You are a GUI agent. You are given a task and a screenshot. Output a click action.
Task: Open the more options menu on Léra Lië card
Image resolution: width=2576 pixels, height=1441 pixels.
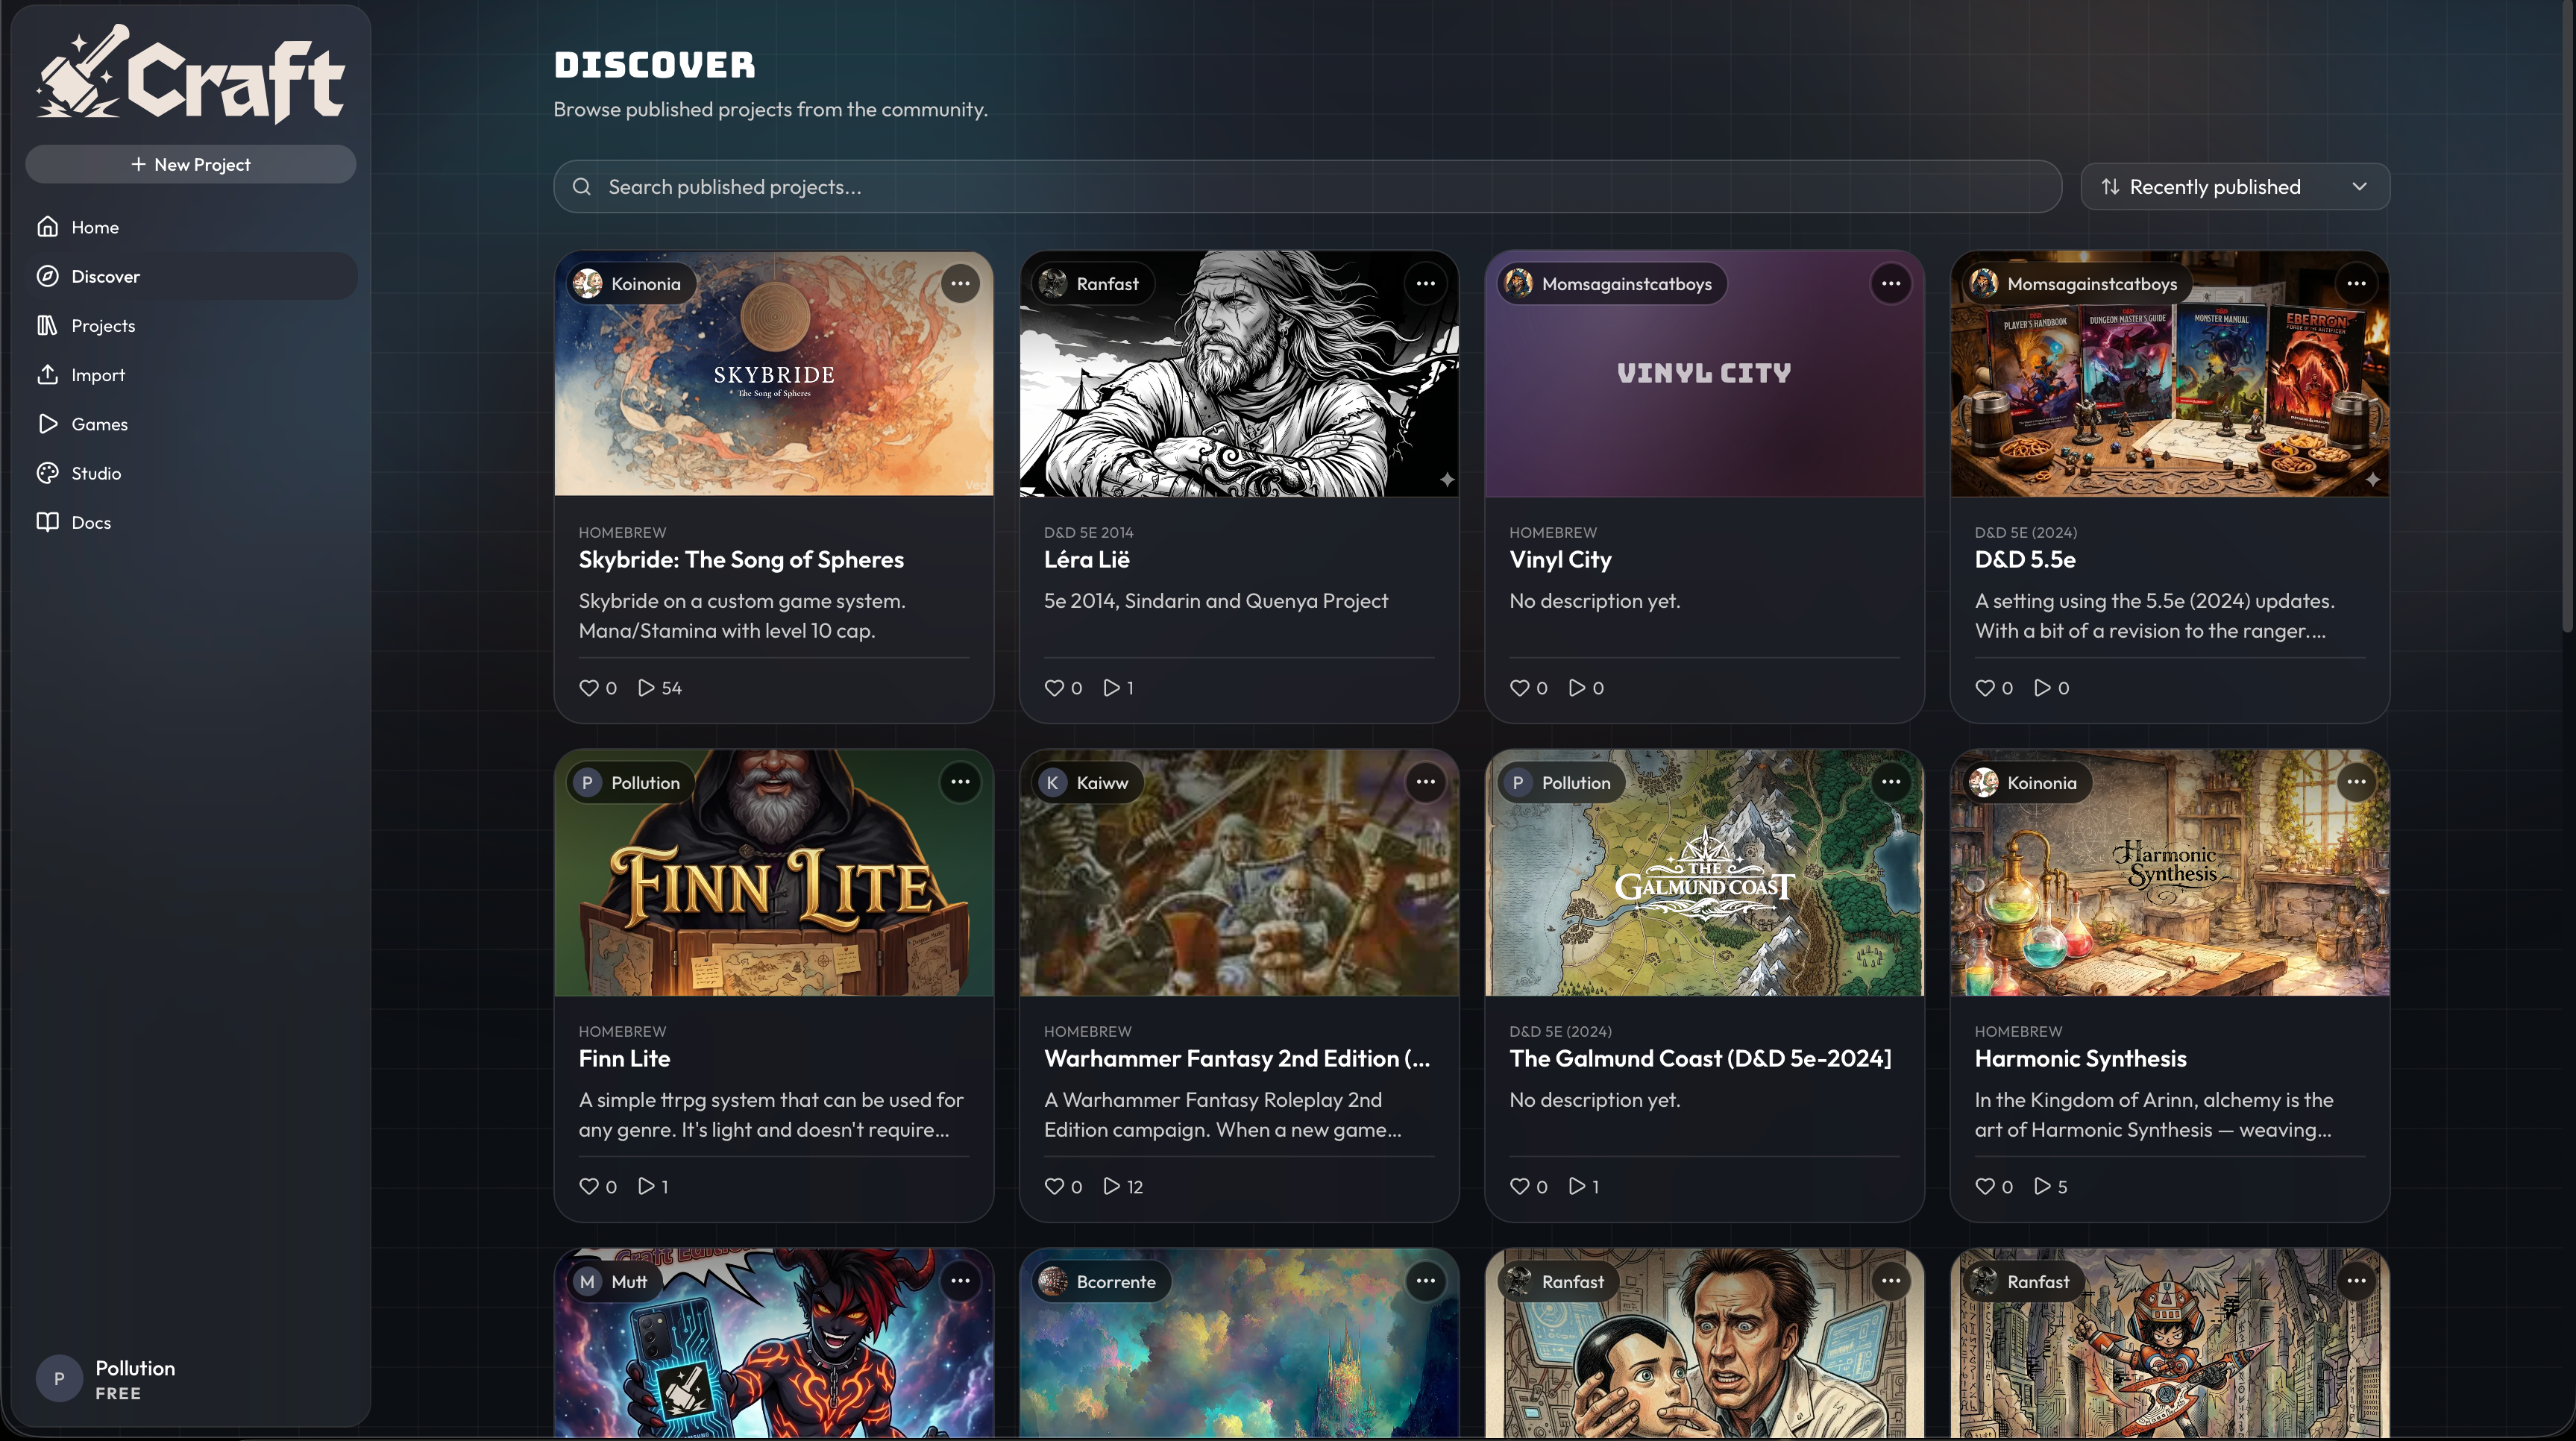(1425, 283)
